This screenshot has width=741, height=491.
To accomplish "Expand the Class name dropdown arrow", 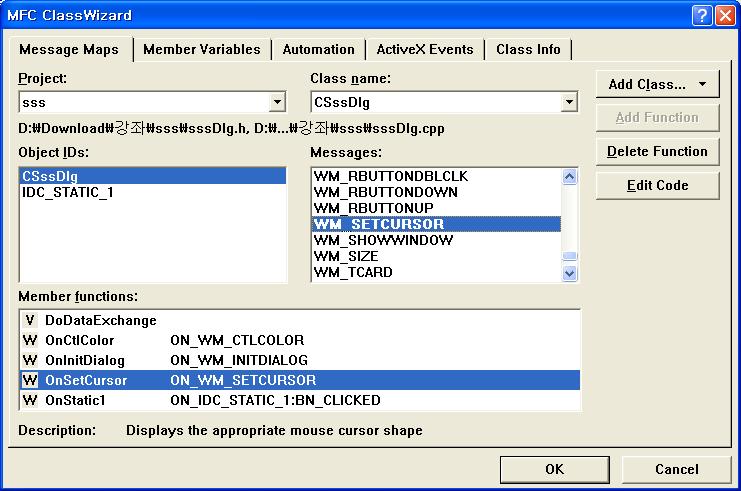I will [x=569, y=102].
